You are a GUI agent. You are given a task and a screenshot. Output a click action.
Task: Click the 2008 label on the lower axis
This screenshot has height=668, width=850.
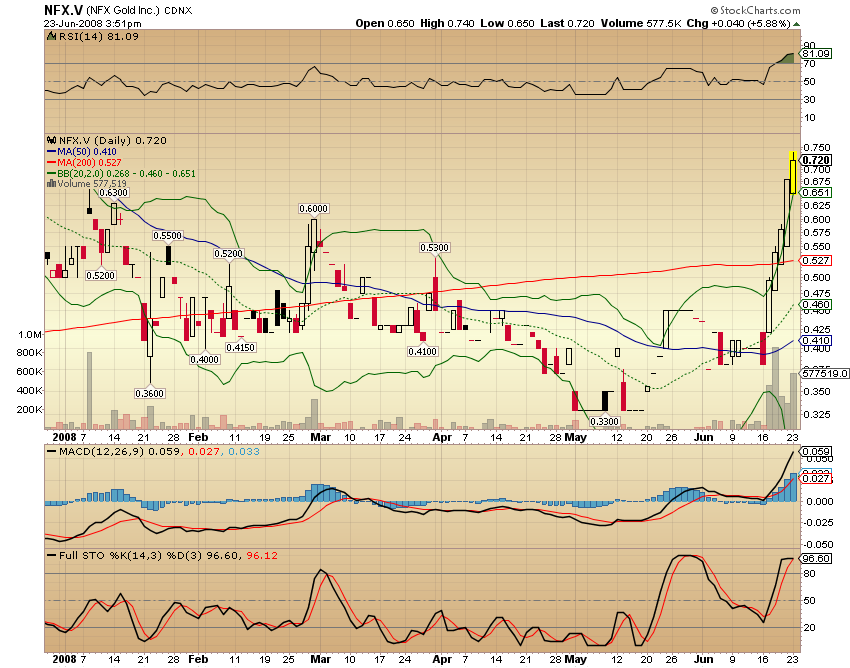coord(62,657)
